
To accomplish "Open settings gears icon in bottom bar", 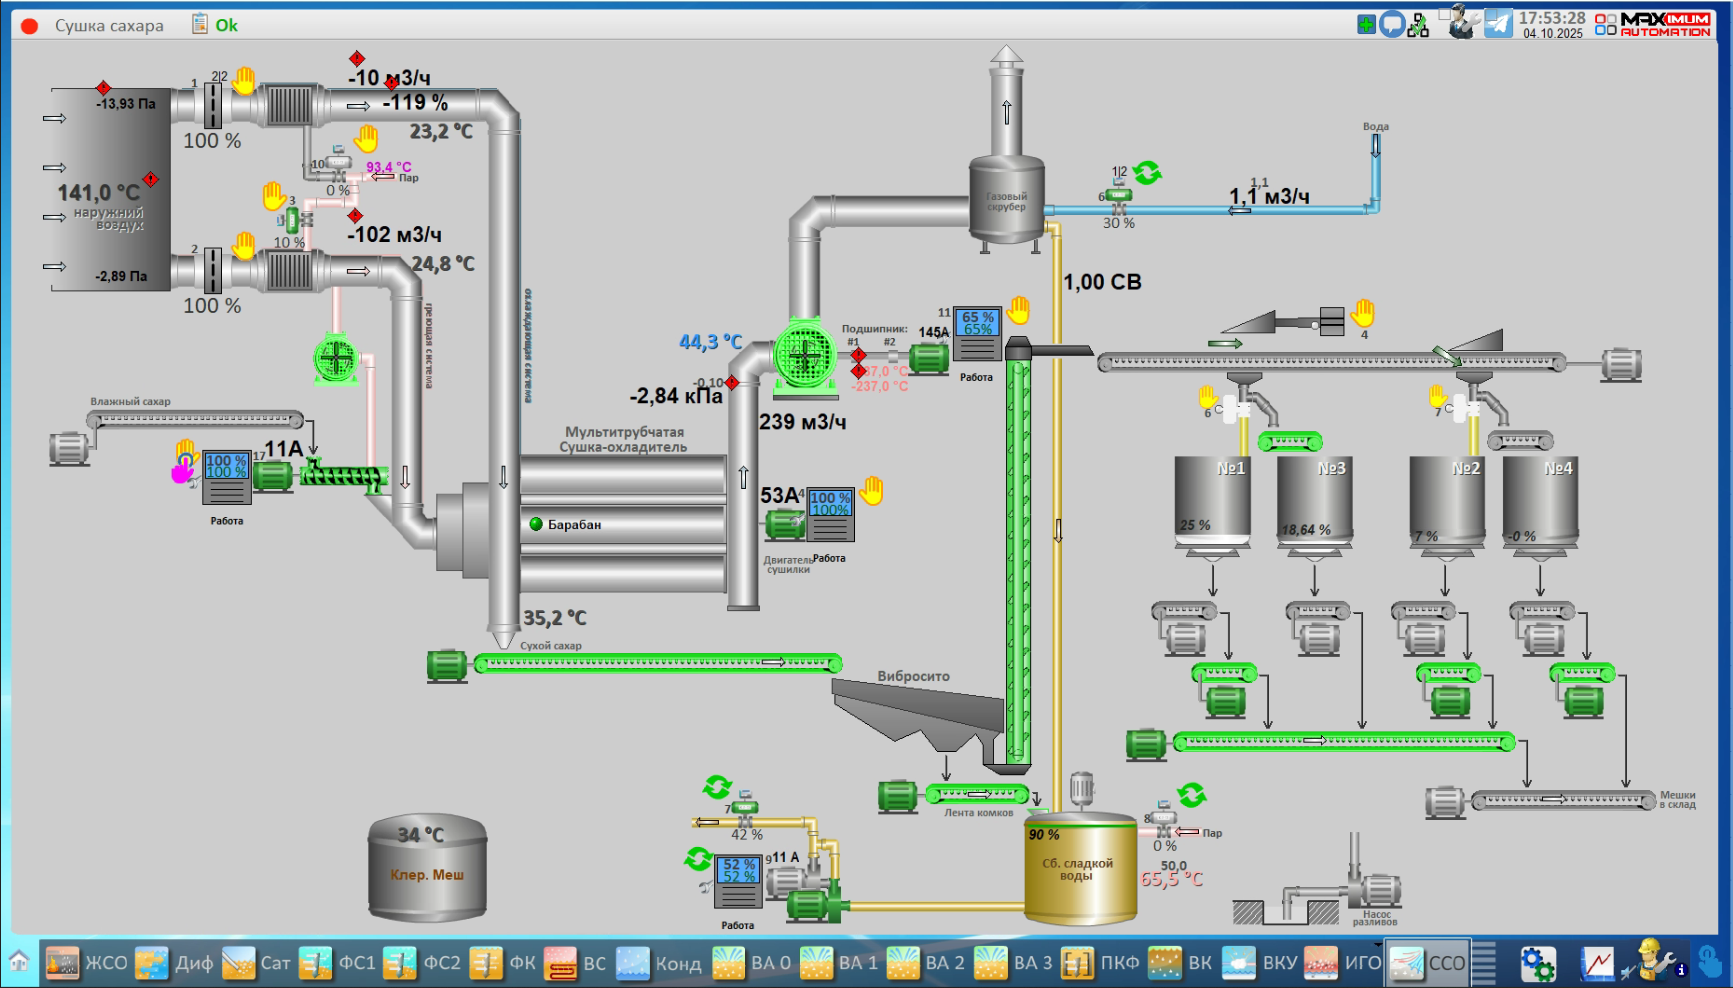I will (1537, 963).
